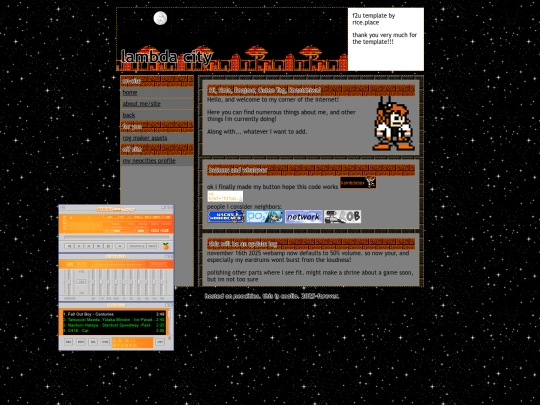The image size is (540, 405).
Task: Click the 12K equalizer band slider
Action: click(146, 282)
